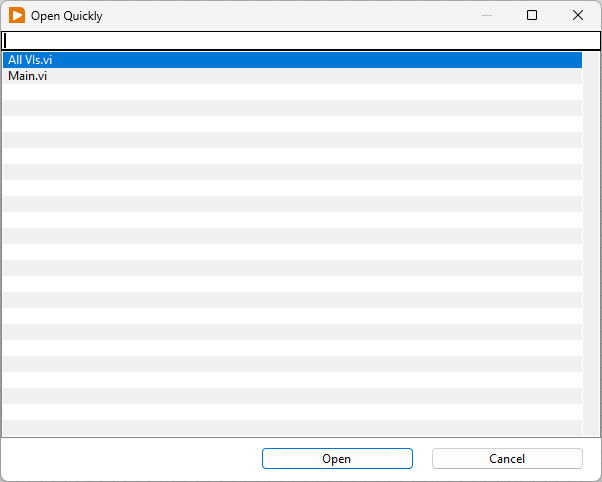Close the Open Quickly dialog

[578, 15]
